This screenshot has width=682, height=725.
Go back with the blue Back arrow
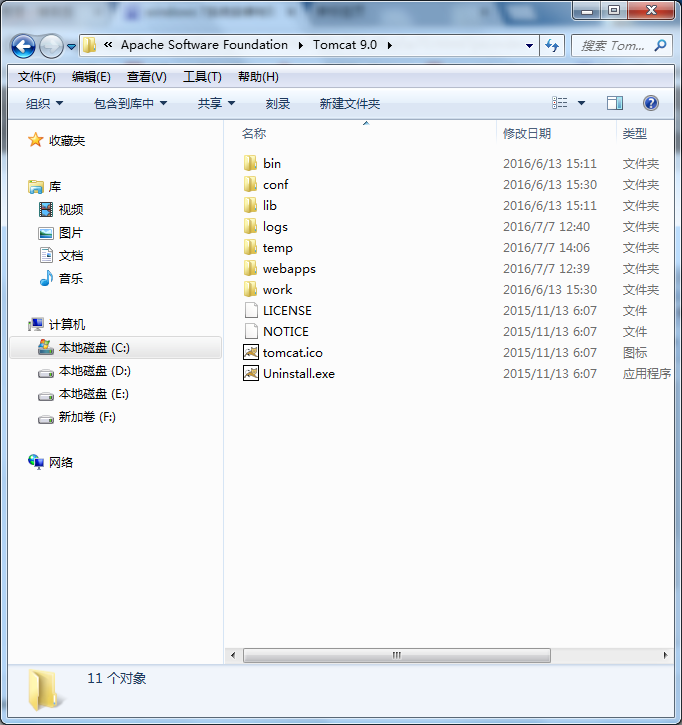tap(23, 46)
